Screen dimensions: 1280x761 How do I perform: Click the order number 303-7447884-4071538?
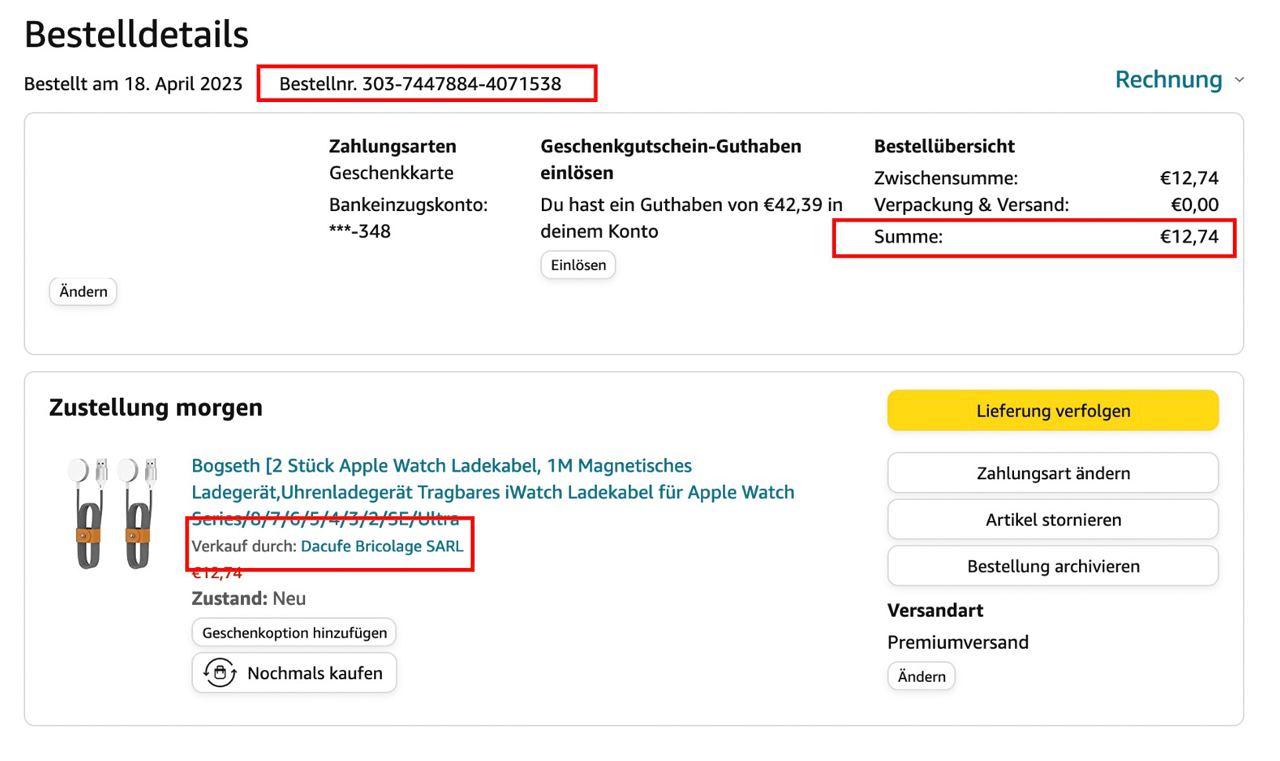(x=461, y=84)
